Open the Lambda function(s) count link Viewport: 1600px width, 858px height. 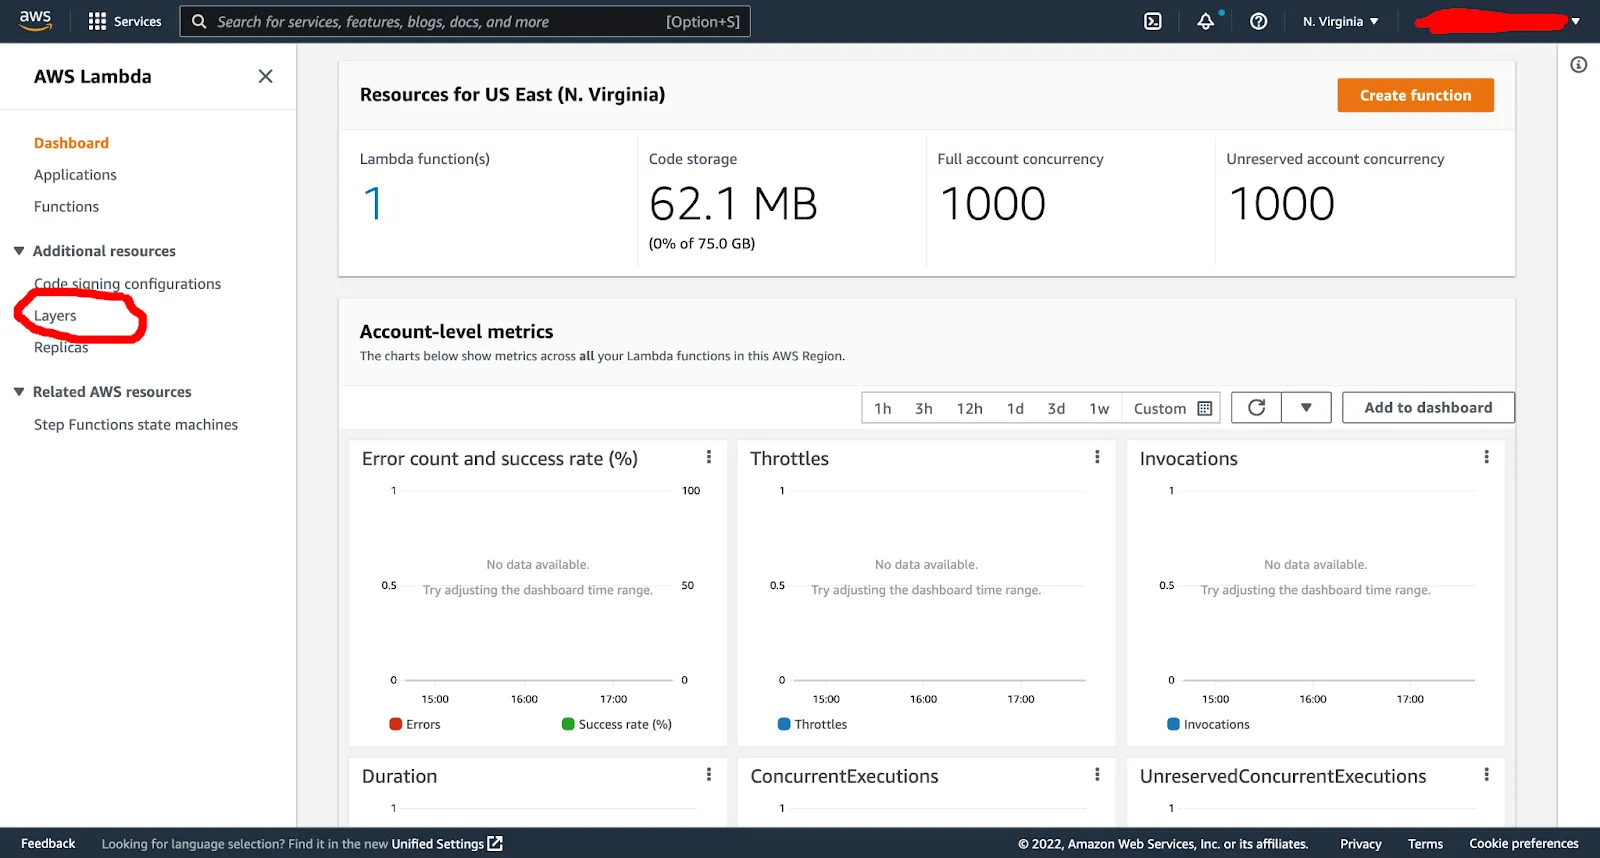[373, 204]
